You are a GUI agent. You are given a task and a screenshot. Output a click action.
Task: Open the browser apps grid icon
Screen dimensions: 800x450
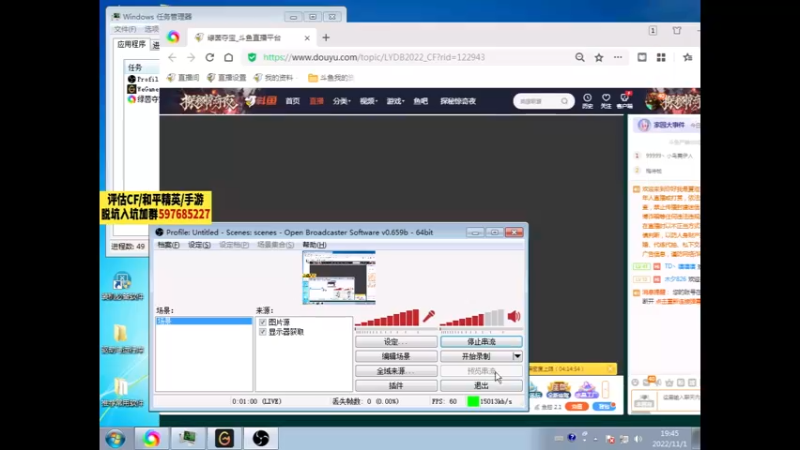(x=661, y=58)
